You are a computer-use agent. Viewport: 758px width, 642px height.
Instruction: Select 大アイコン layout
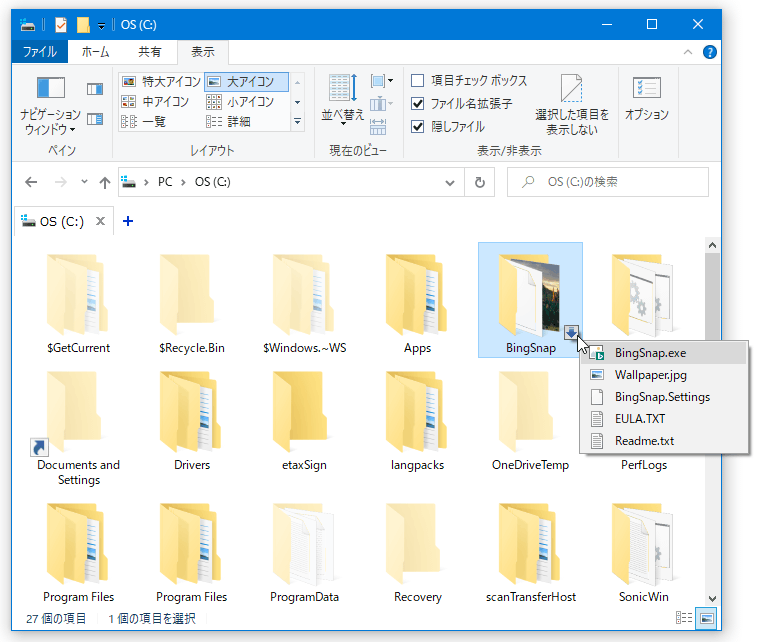(247, 81)
